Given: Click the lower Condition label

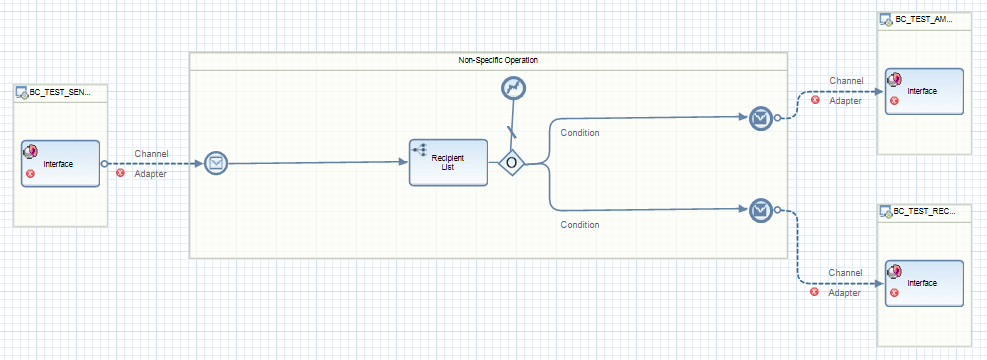Looking at the screenshot, I should click(580, 225).
